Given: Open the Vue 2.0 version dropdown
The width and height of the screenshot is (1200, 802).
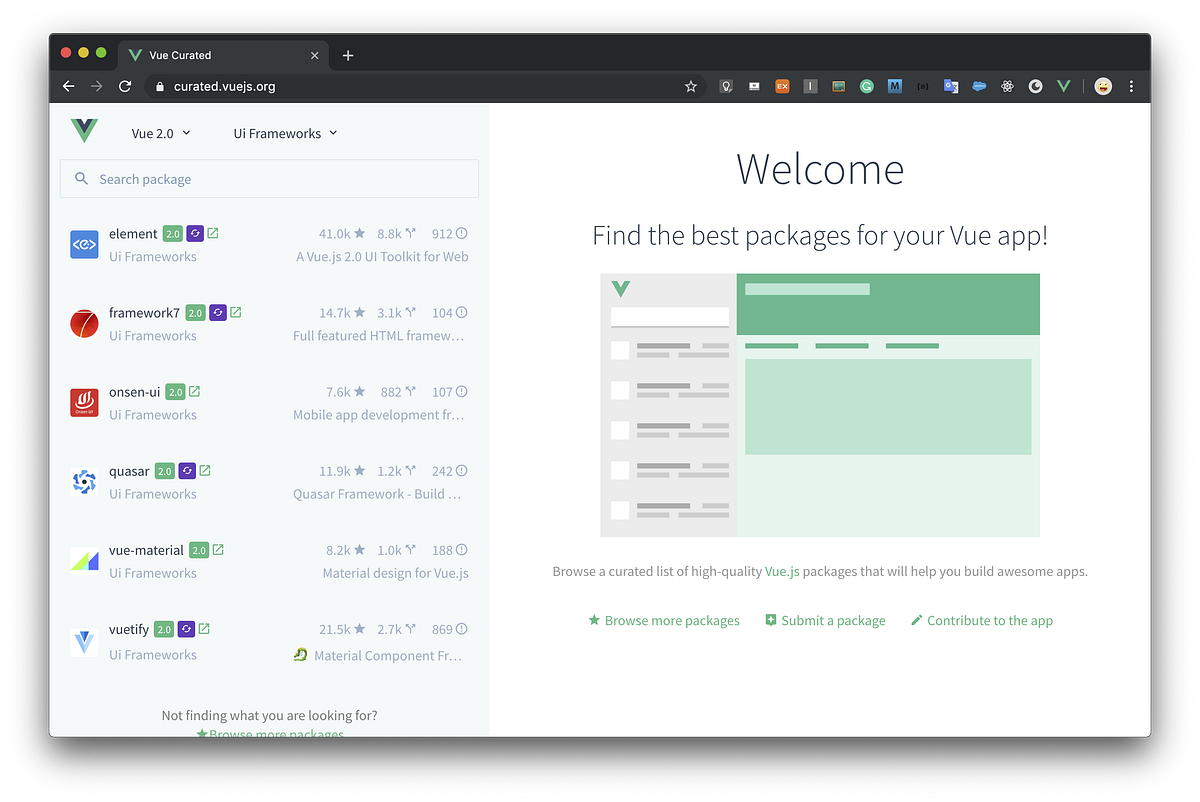Looking at the screenshot, I should click(x=160, y=132).
